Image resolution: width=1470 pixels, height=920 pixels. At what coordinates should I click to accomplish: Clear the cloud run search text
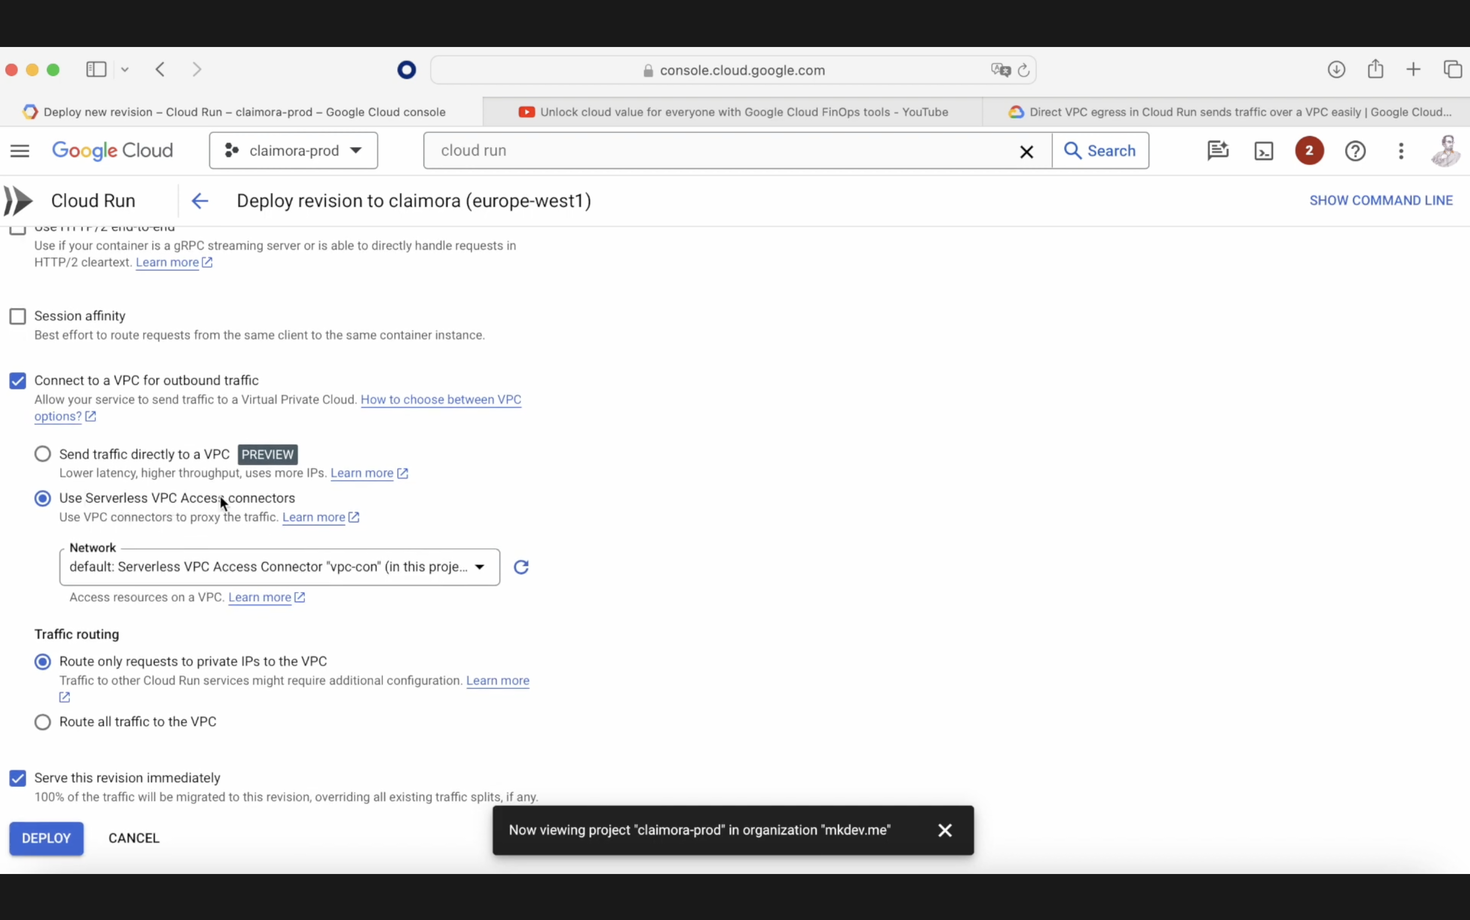point(1026,151)
